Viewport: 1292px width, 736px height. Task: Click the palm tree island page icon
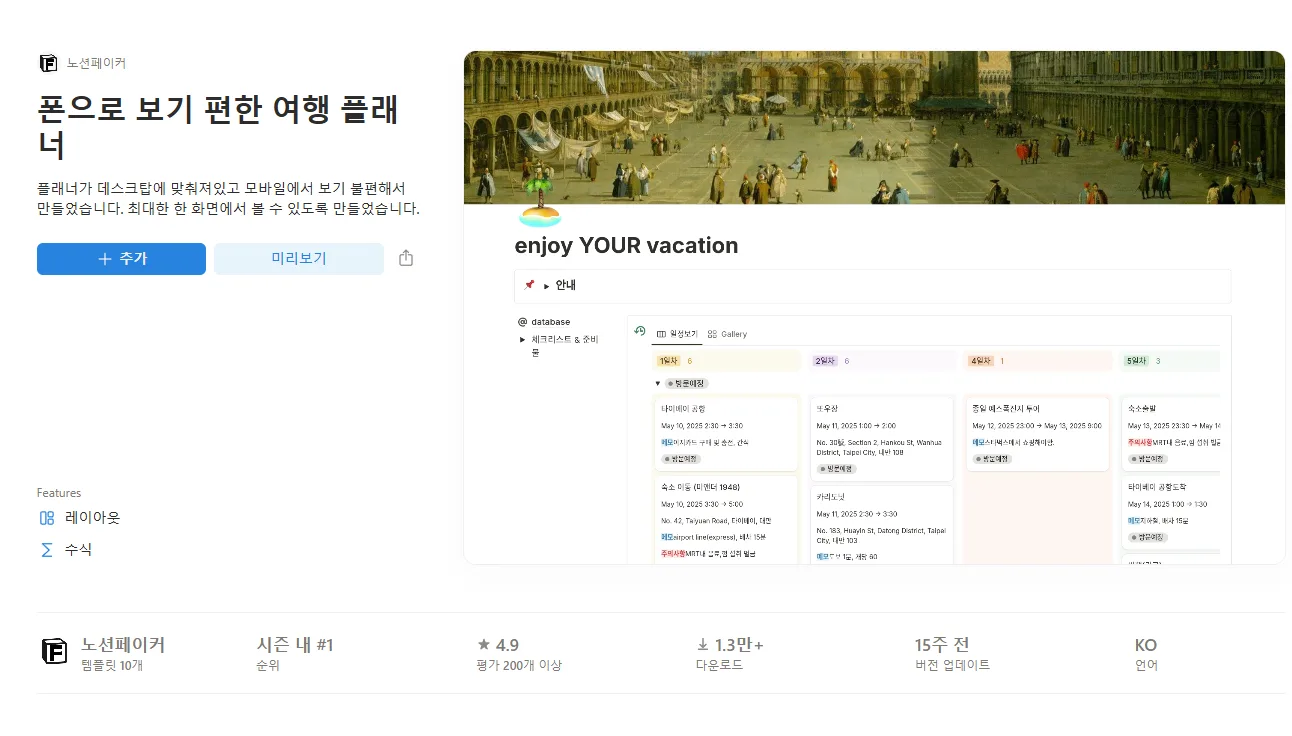[539, 200]
